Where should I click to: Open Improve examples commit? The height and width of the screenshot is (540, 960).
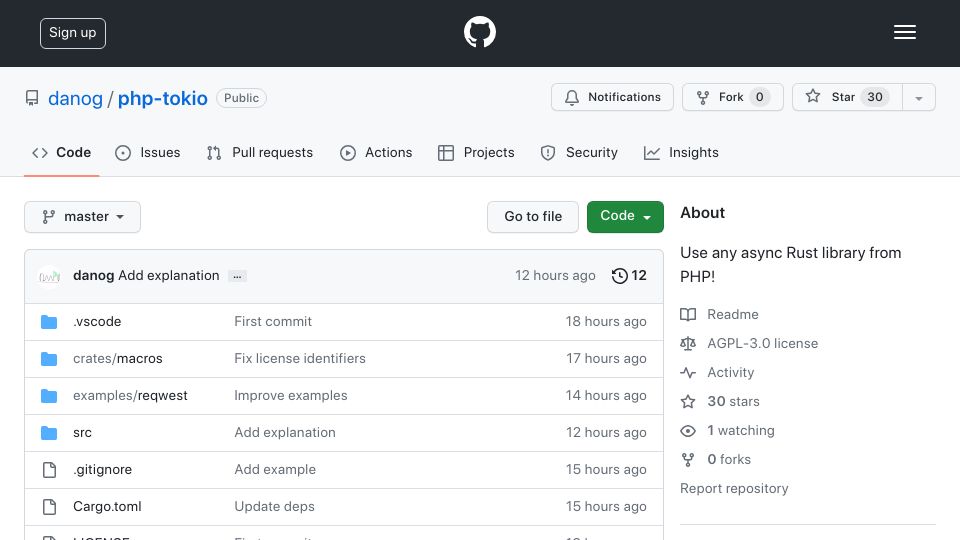coord(291,396)
